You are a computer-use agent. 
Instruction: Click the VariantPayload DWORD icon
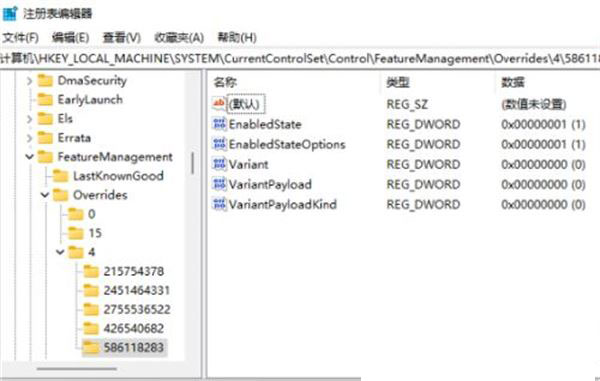pyautogui.click(x=219, y=184)
